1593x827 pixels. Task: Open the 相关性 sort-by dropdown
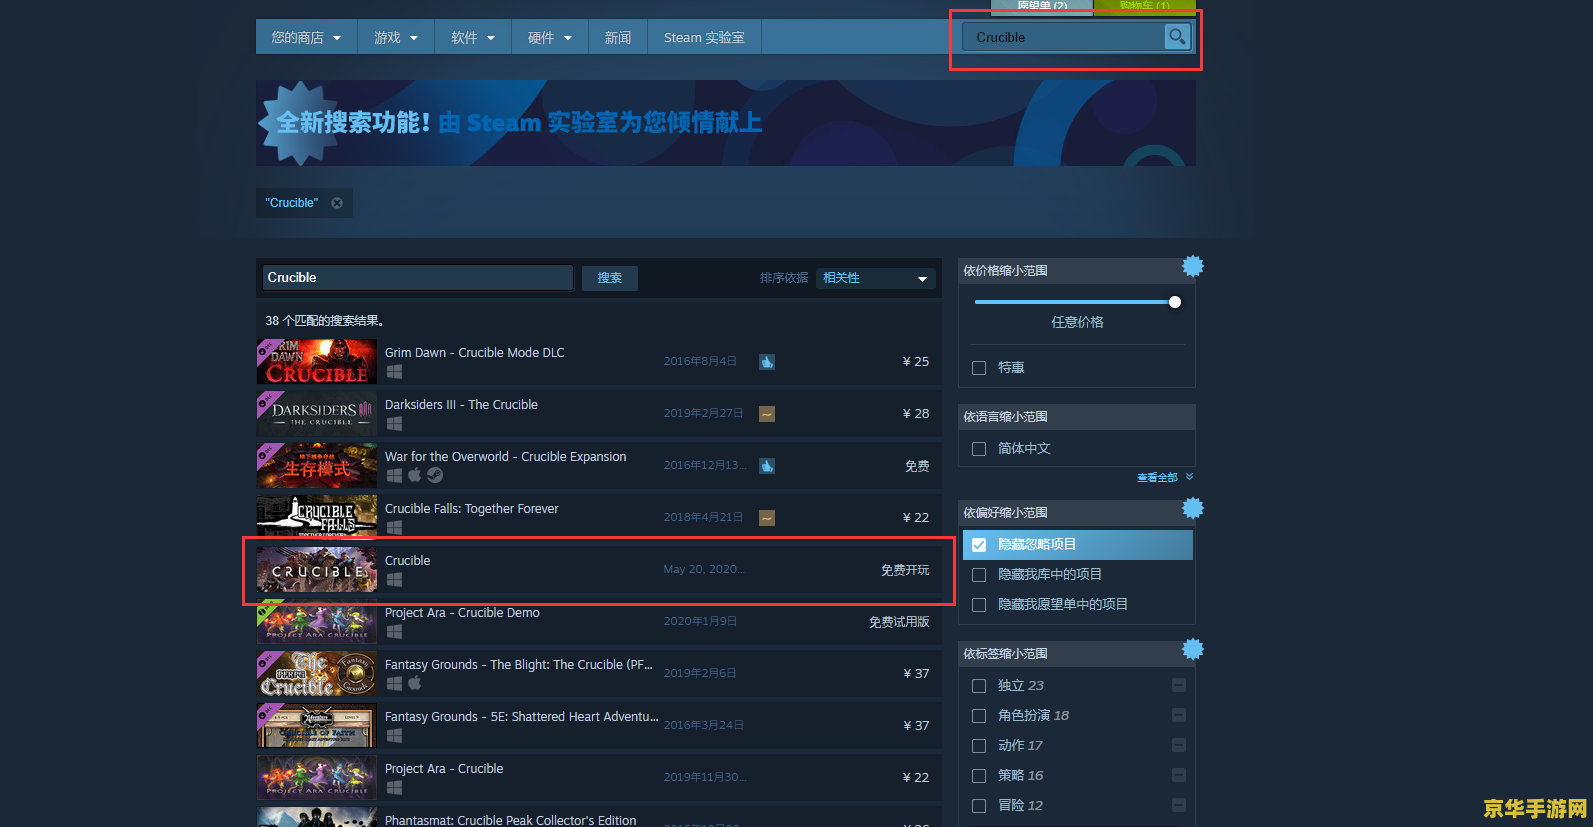pos(876,278)
